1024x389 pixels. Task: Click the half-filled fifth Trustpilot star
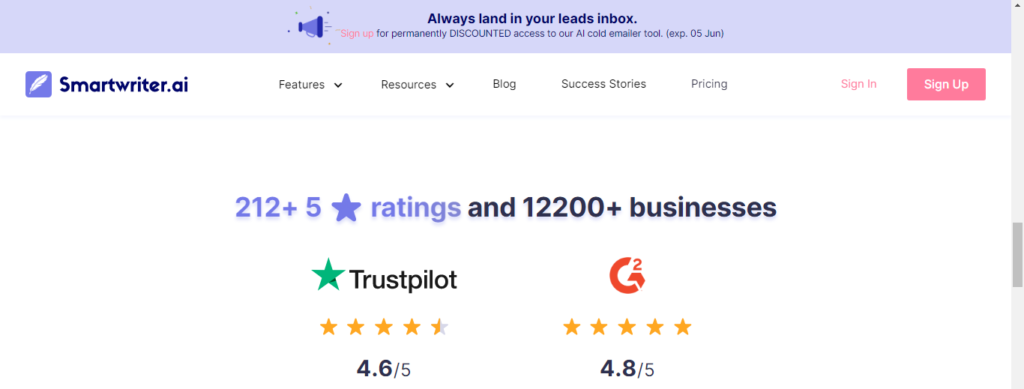coord(440,326)
